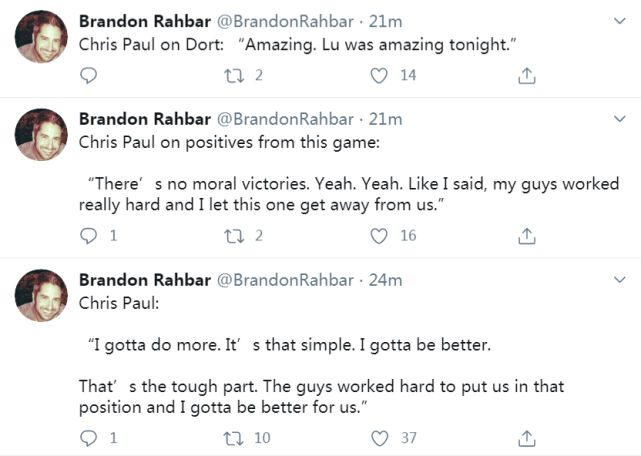Image resolution: width=641 pixels, height=456 pixels.
Task: Retweet the 'Lu was amazing tonight' tweet
Action: (234, 76)
